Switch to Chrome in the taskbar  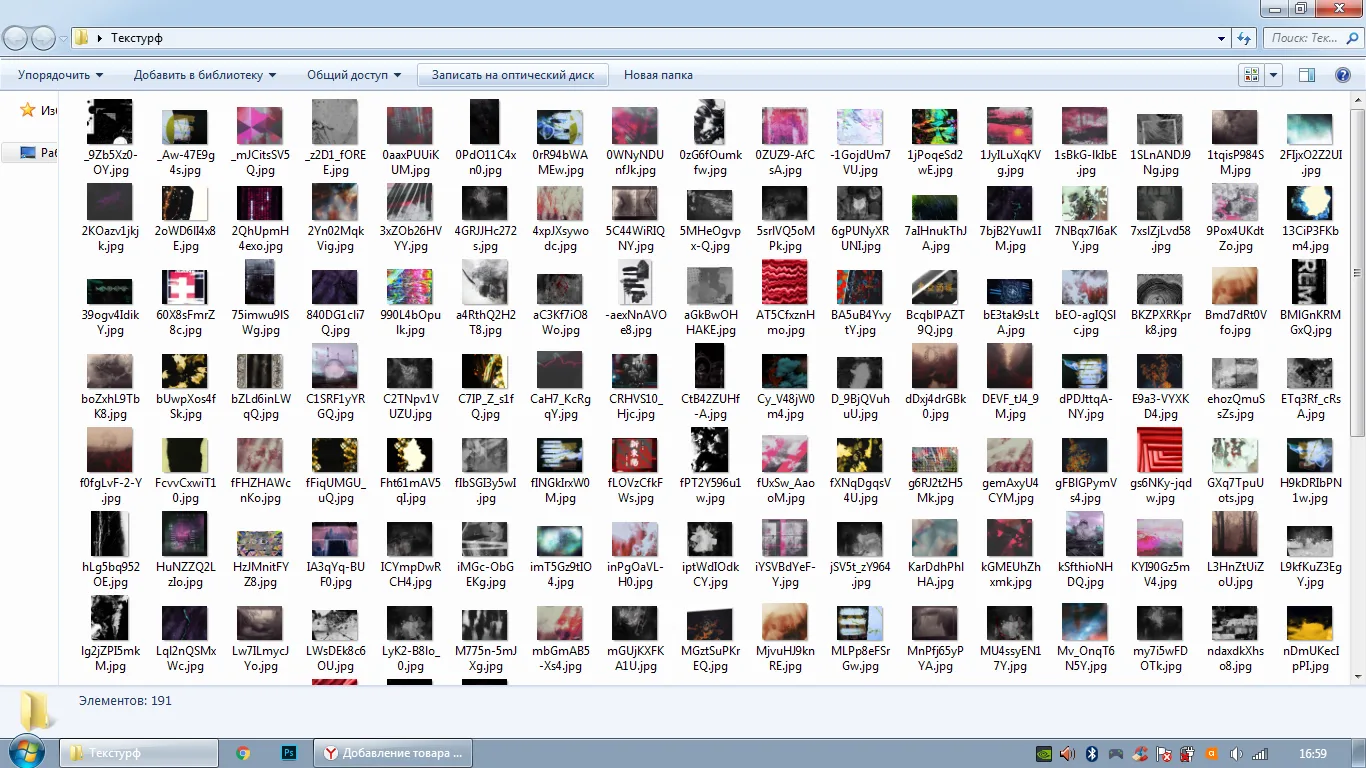pos(243,753)
